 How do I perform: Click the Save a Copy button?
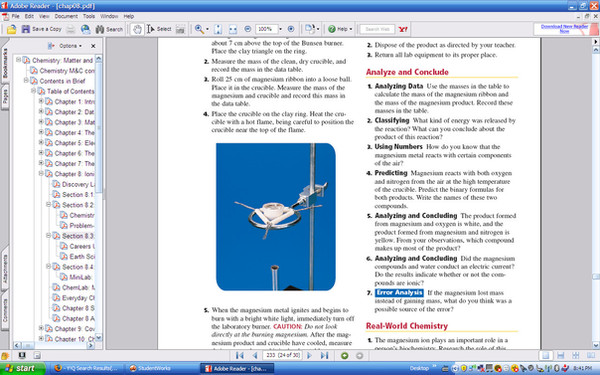[x=41, y=29]
